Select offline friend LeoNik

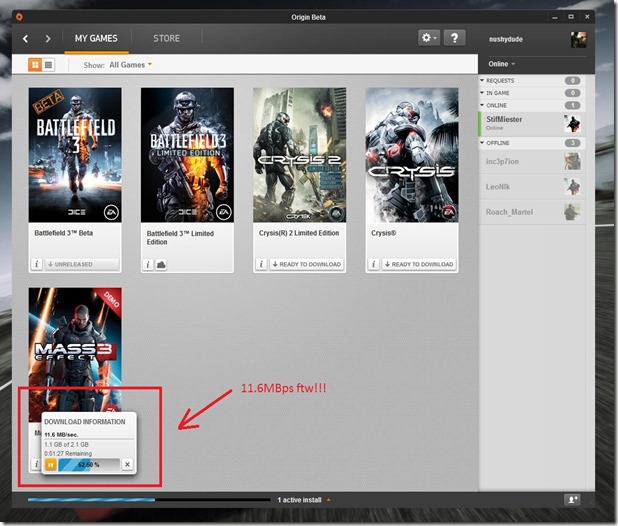530,187
